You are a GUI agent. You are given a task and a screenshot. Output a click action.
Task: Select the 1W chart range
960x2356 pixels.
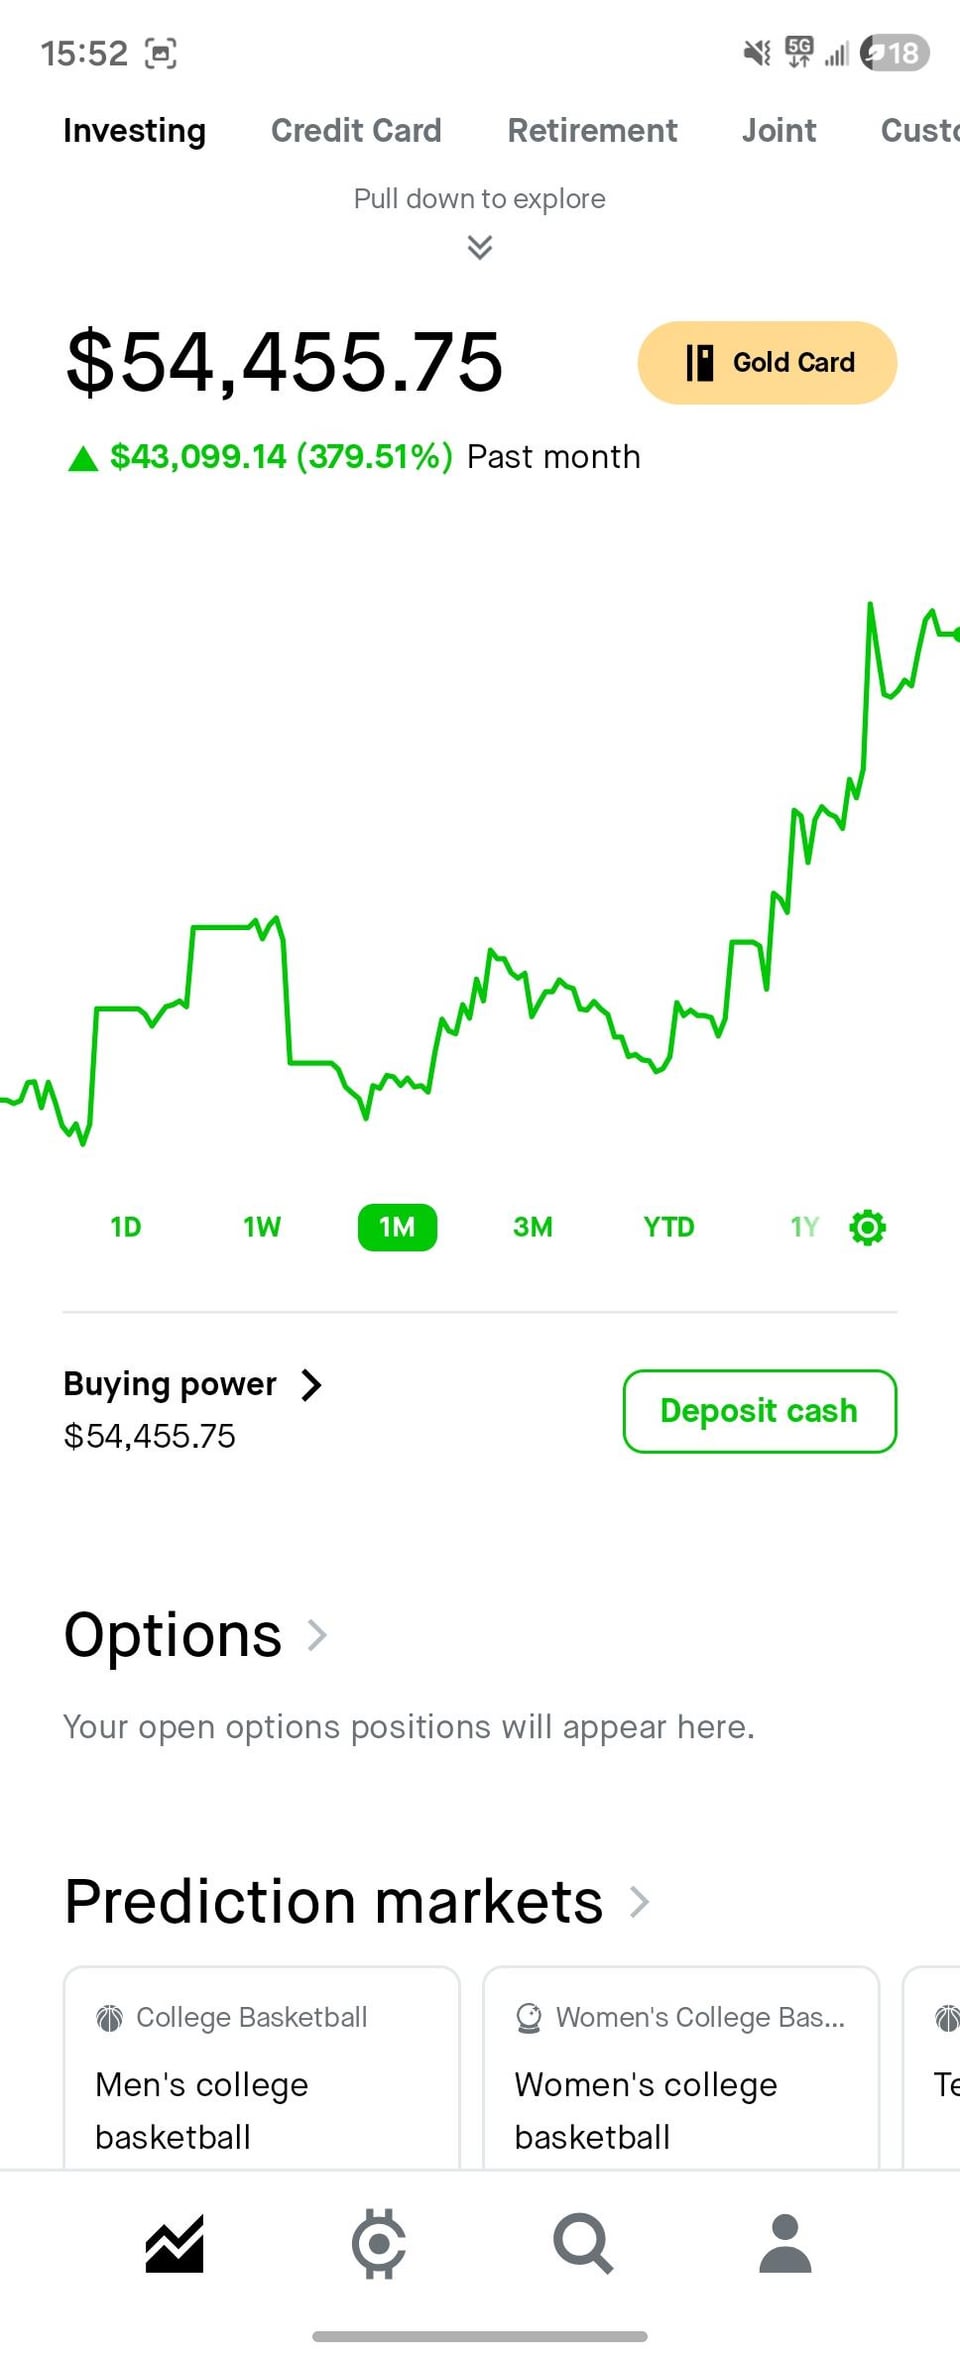pyautogui.click(x=262, y=1227)
